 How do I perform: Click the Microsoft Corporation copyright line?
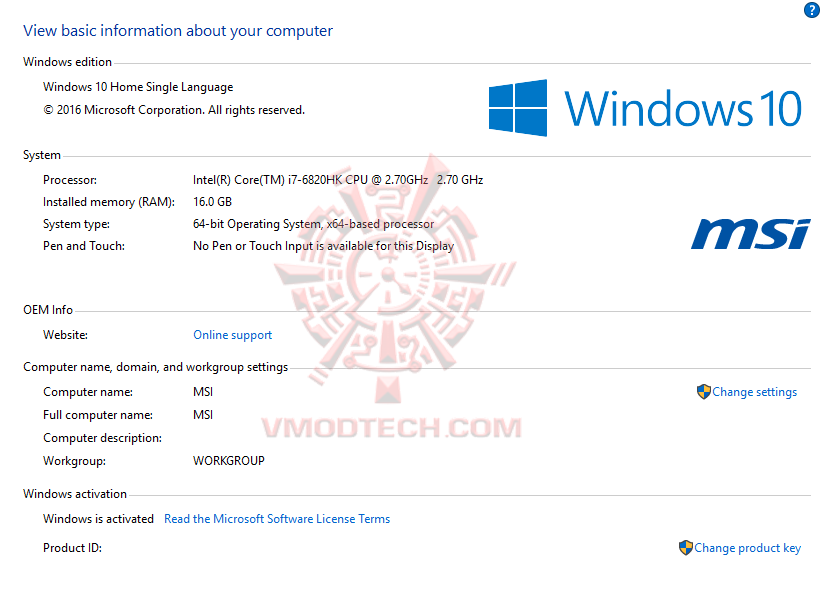tap(174, 110)
